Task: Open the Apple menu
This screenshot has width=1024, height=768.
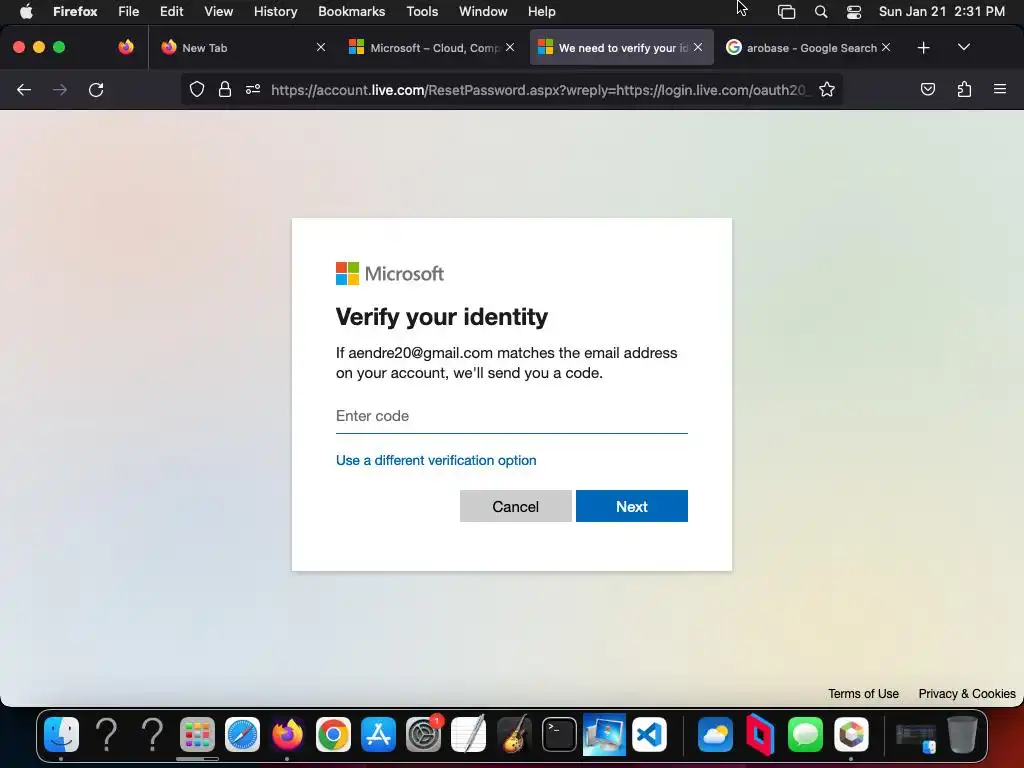Action: pos(25,11)
